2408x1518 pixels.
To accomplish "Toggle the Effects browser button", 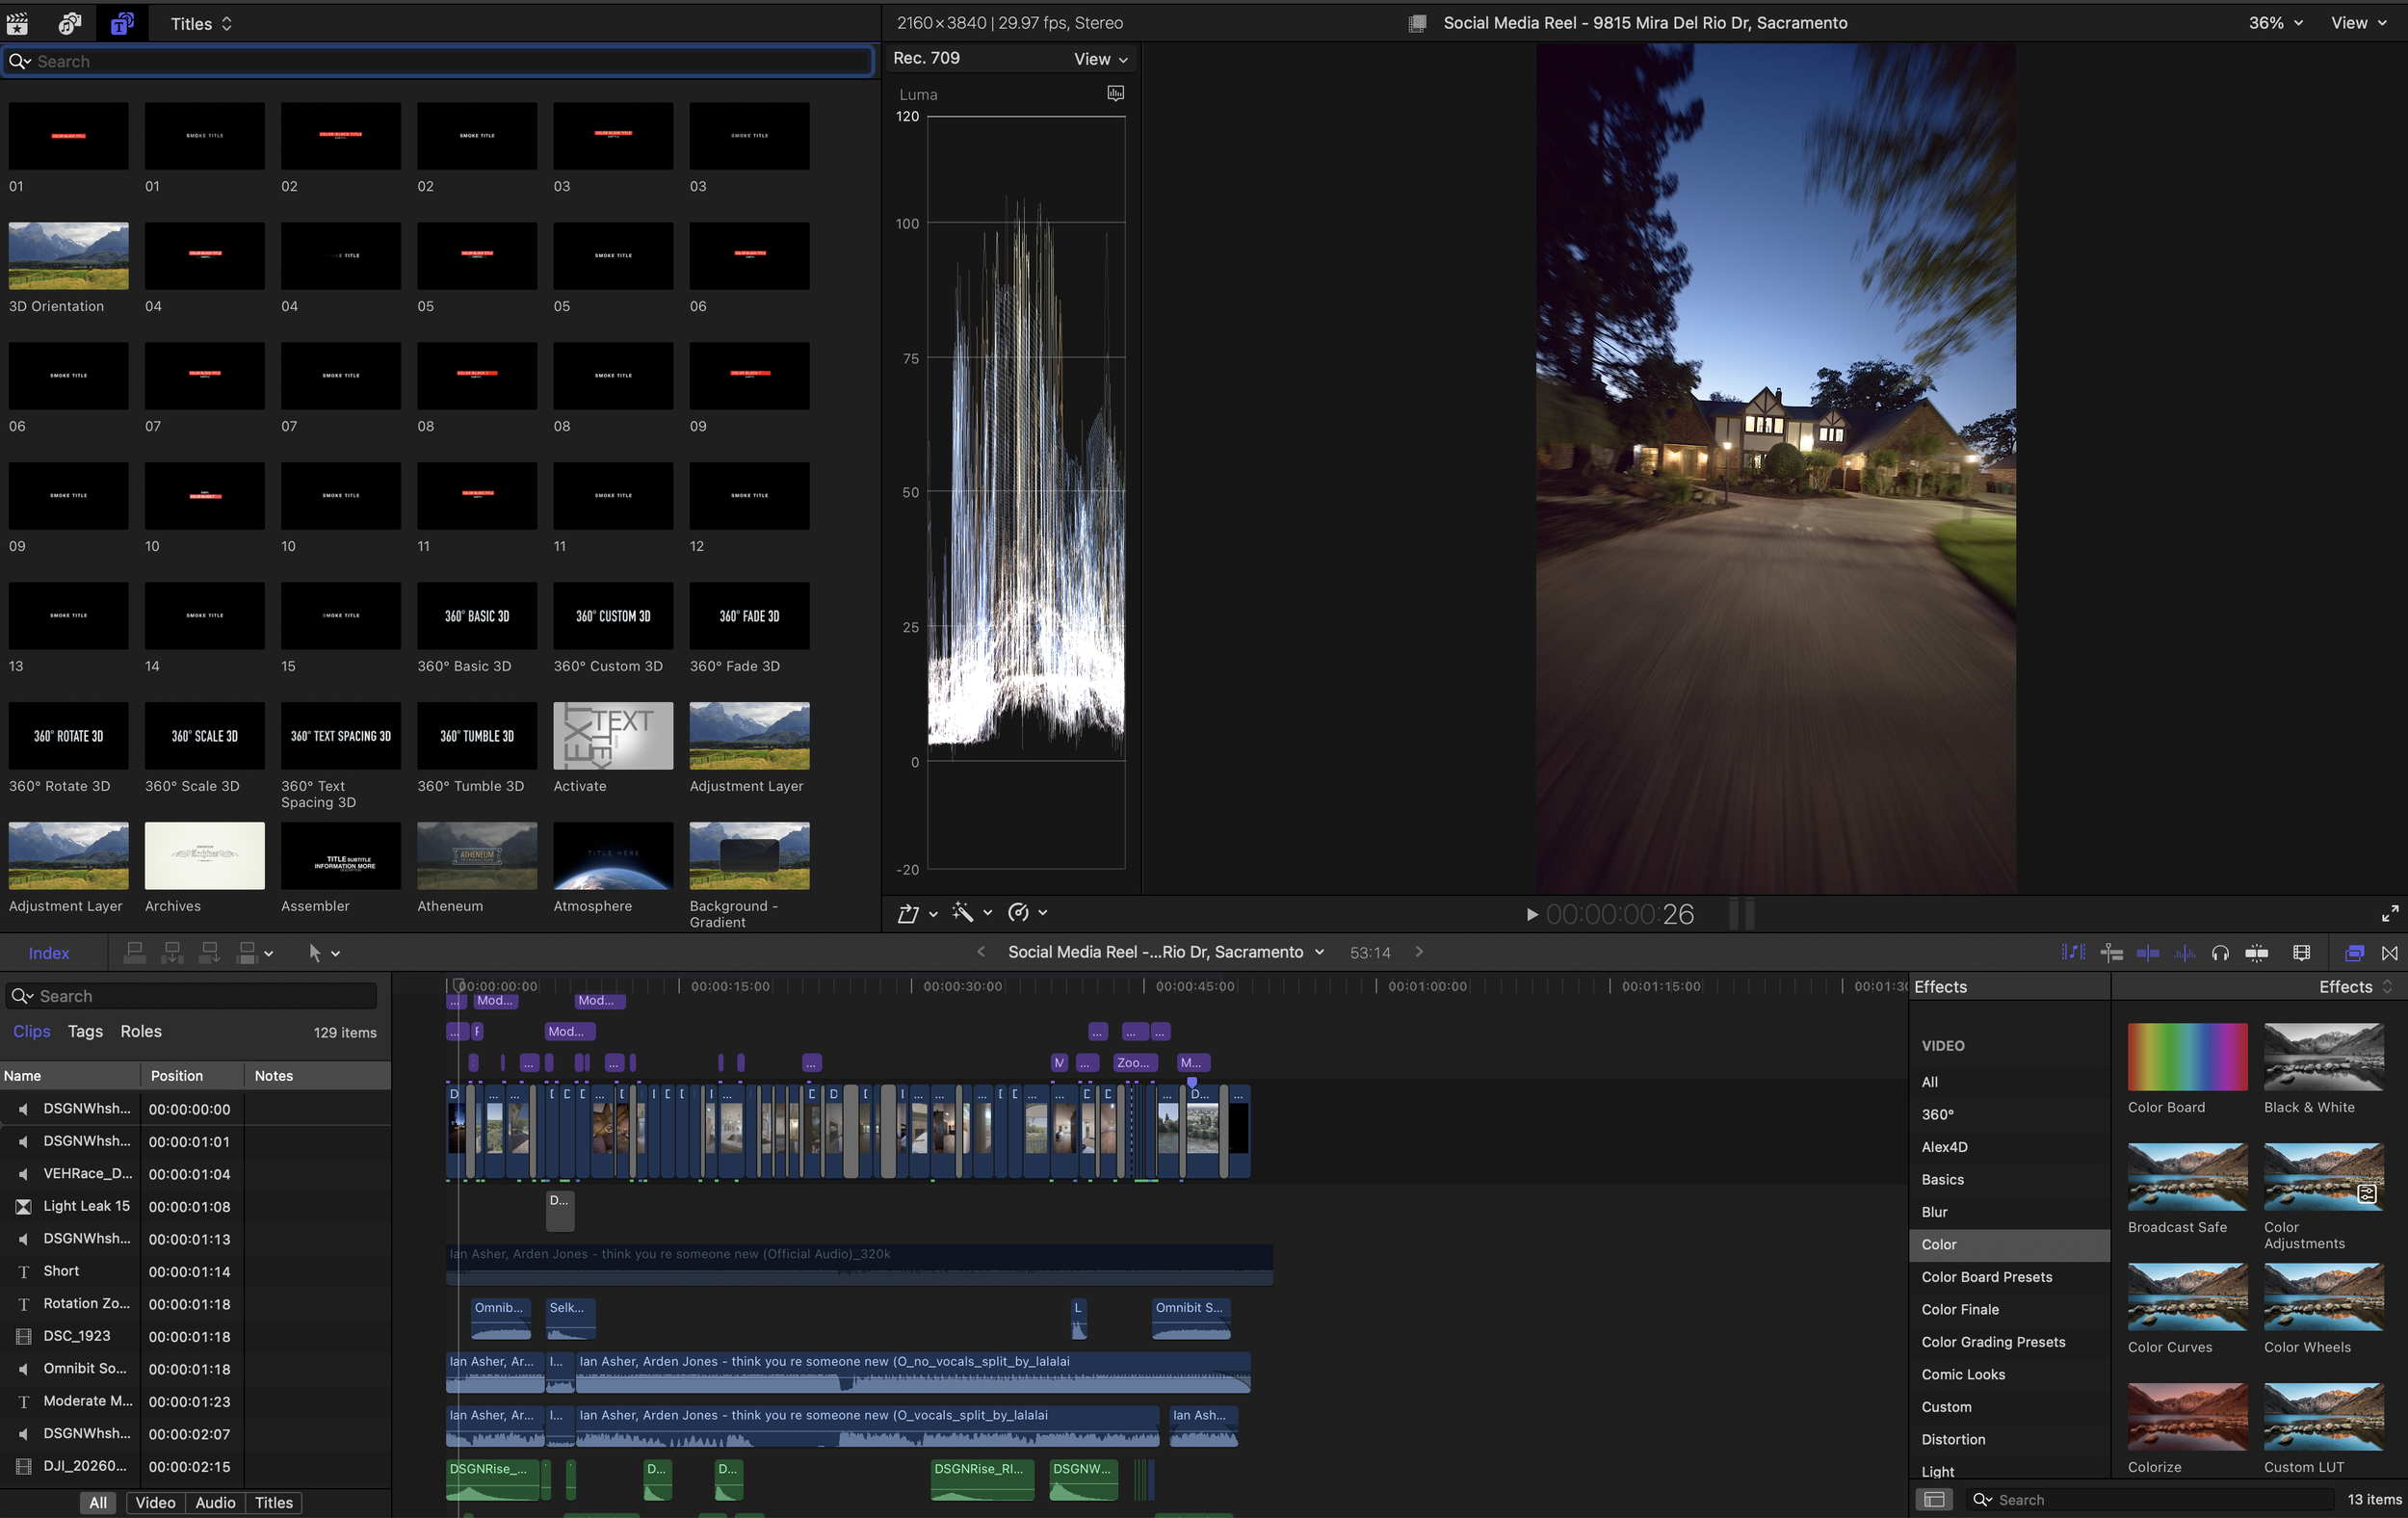I will (x=2354, y=952).
